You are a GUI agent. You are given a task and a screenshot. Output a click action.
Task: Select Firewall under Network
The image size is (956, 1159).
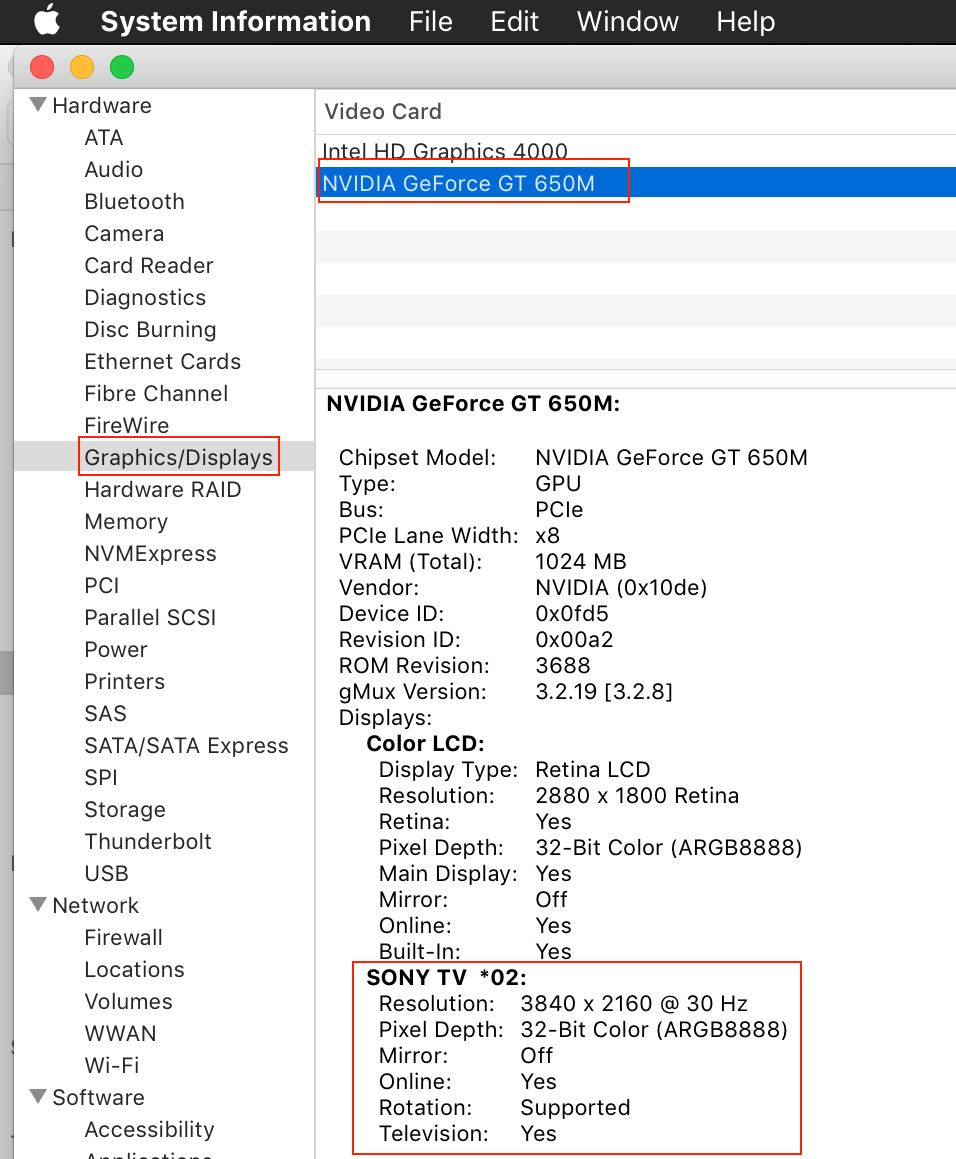pos(123,937)
